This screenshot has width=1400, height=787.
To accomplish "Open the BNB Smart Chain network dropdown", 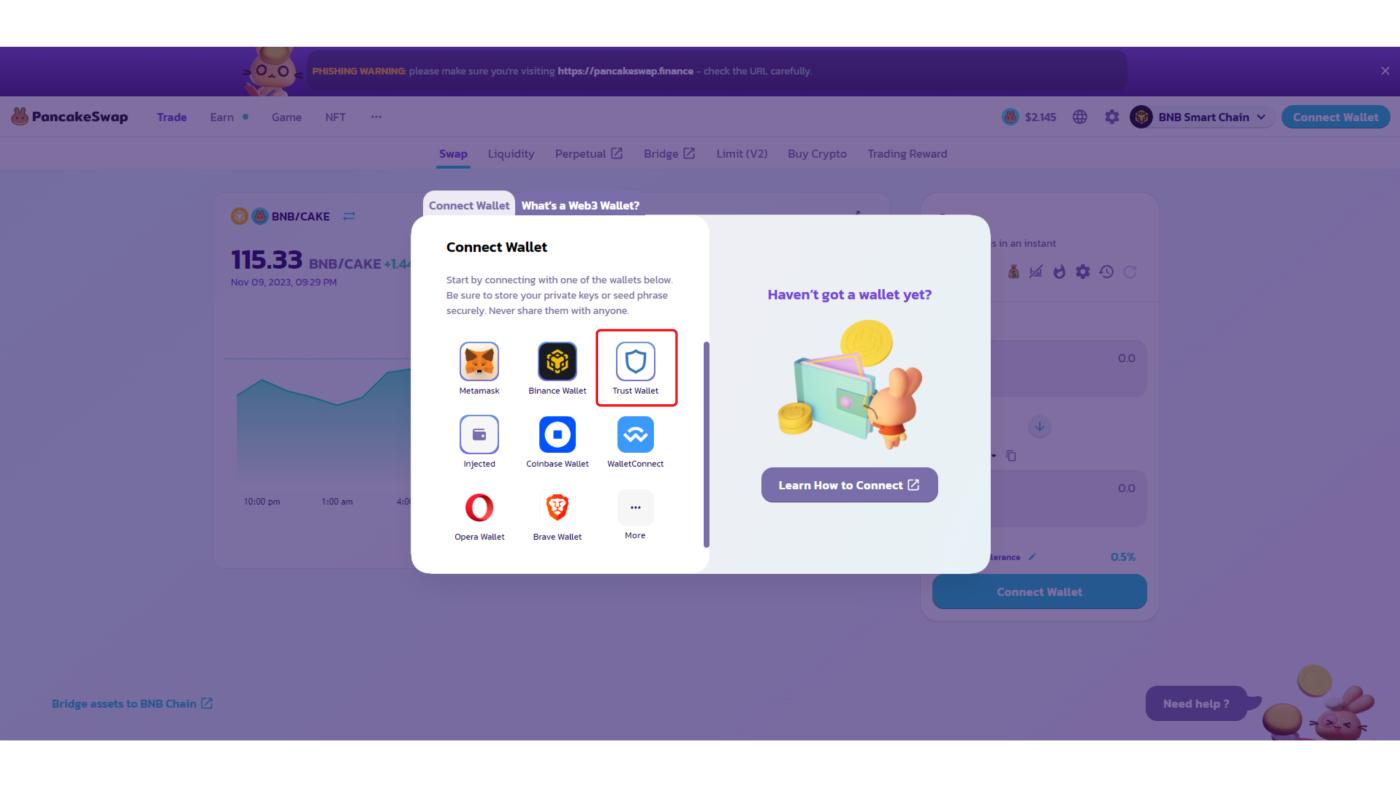I will 1201,117.
